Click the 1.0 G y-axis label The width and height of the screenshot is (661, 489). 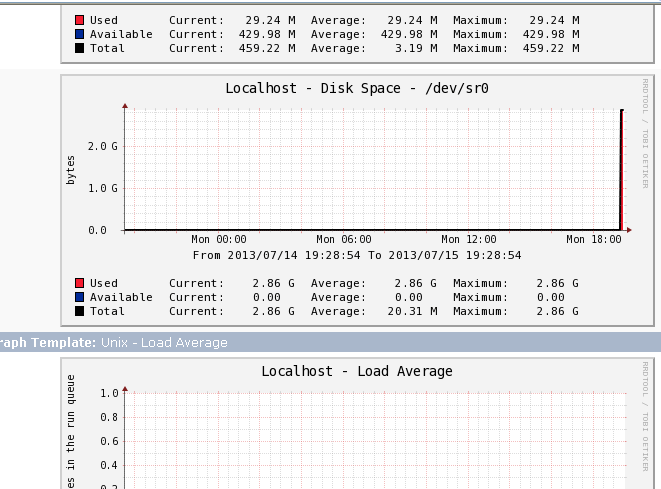pos(103,188)
